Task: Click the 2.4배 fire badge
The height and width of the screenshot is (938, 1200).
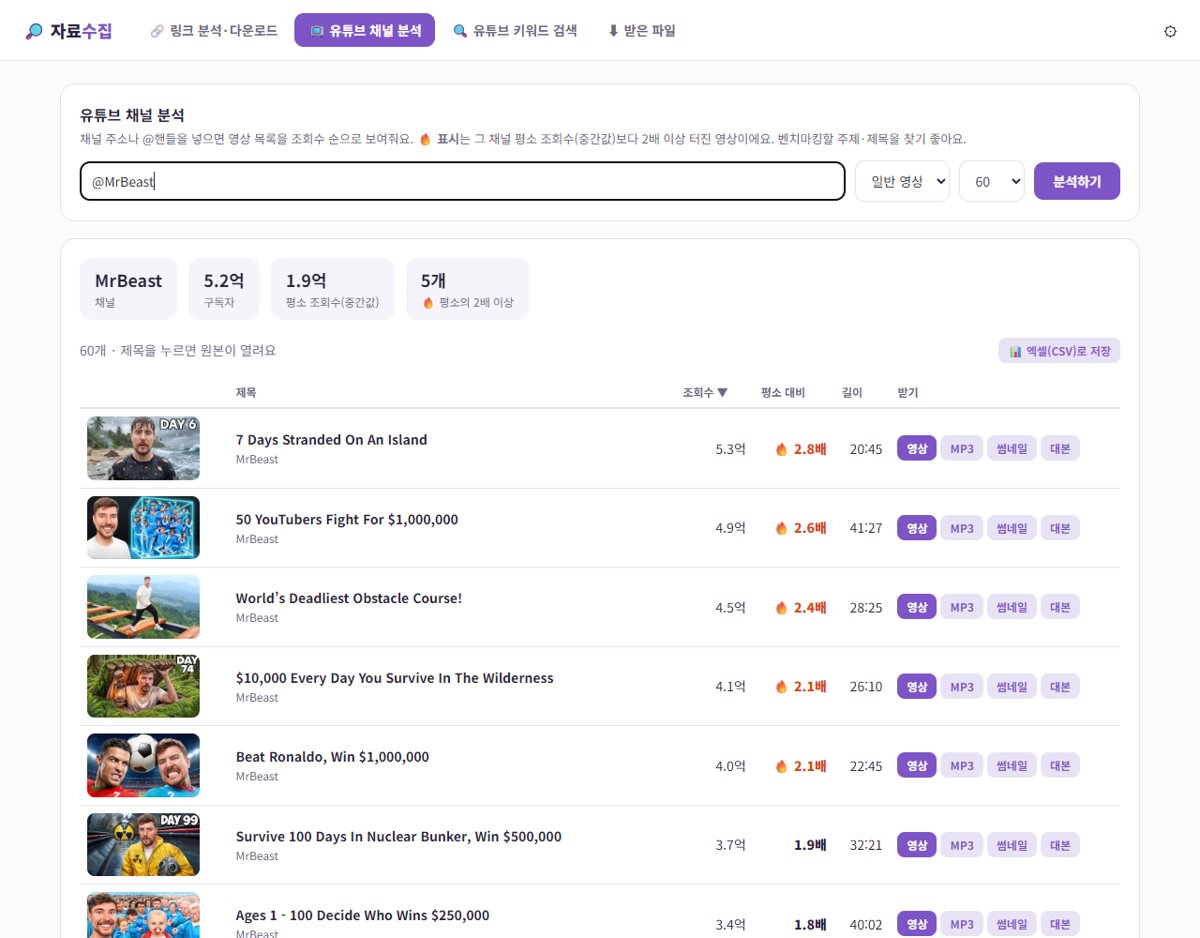Action: point(801,607)
